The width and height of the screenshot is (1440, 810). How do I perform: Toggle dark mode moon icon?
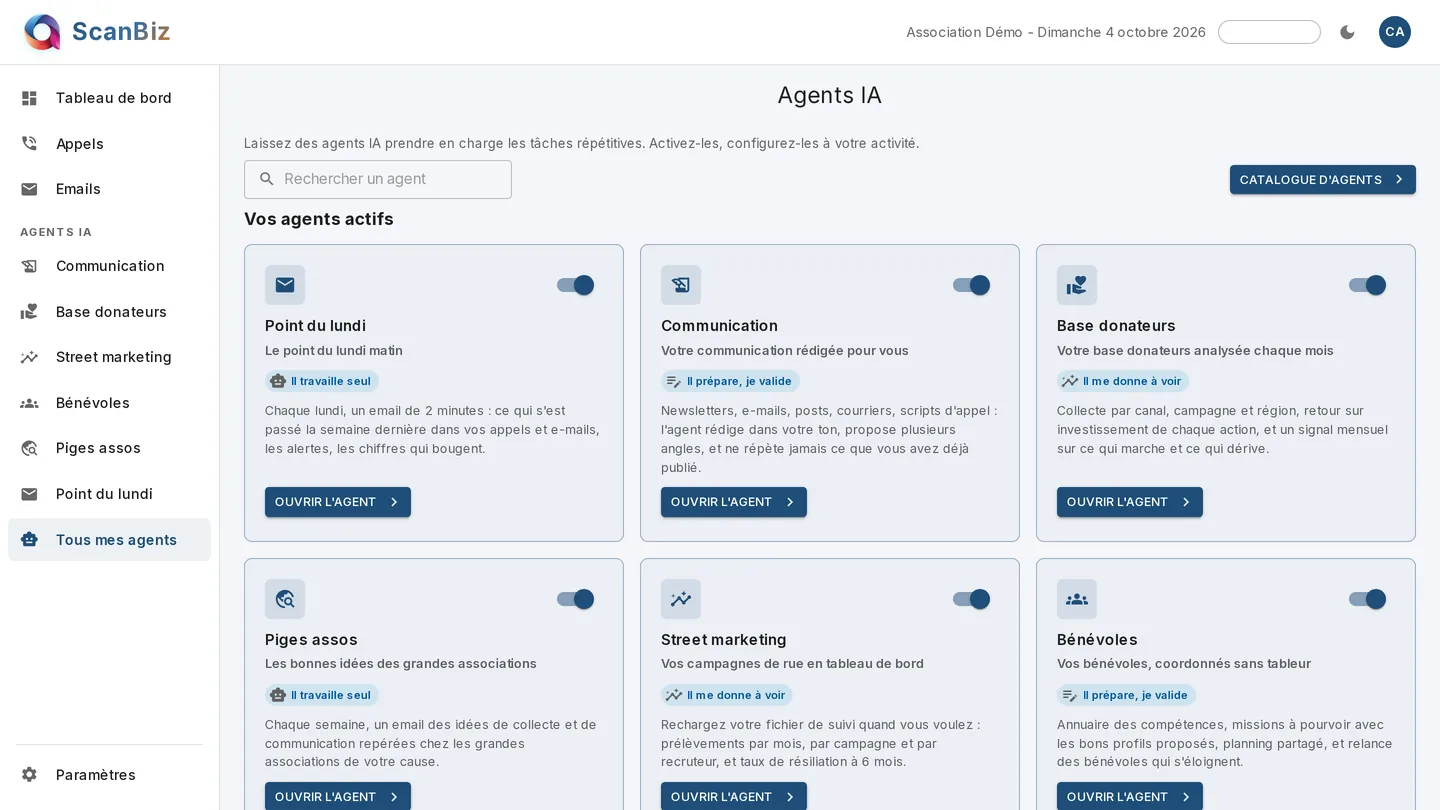1347,32
